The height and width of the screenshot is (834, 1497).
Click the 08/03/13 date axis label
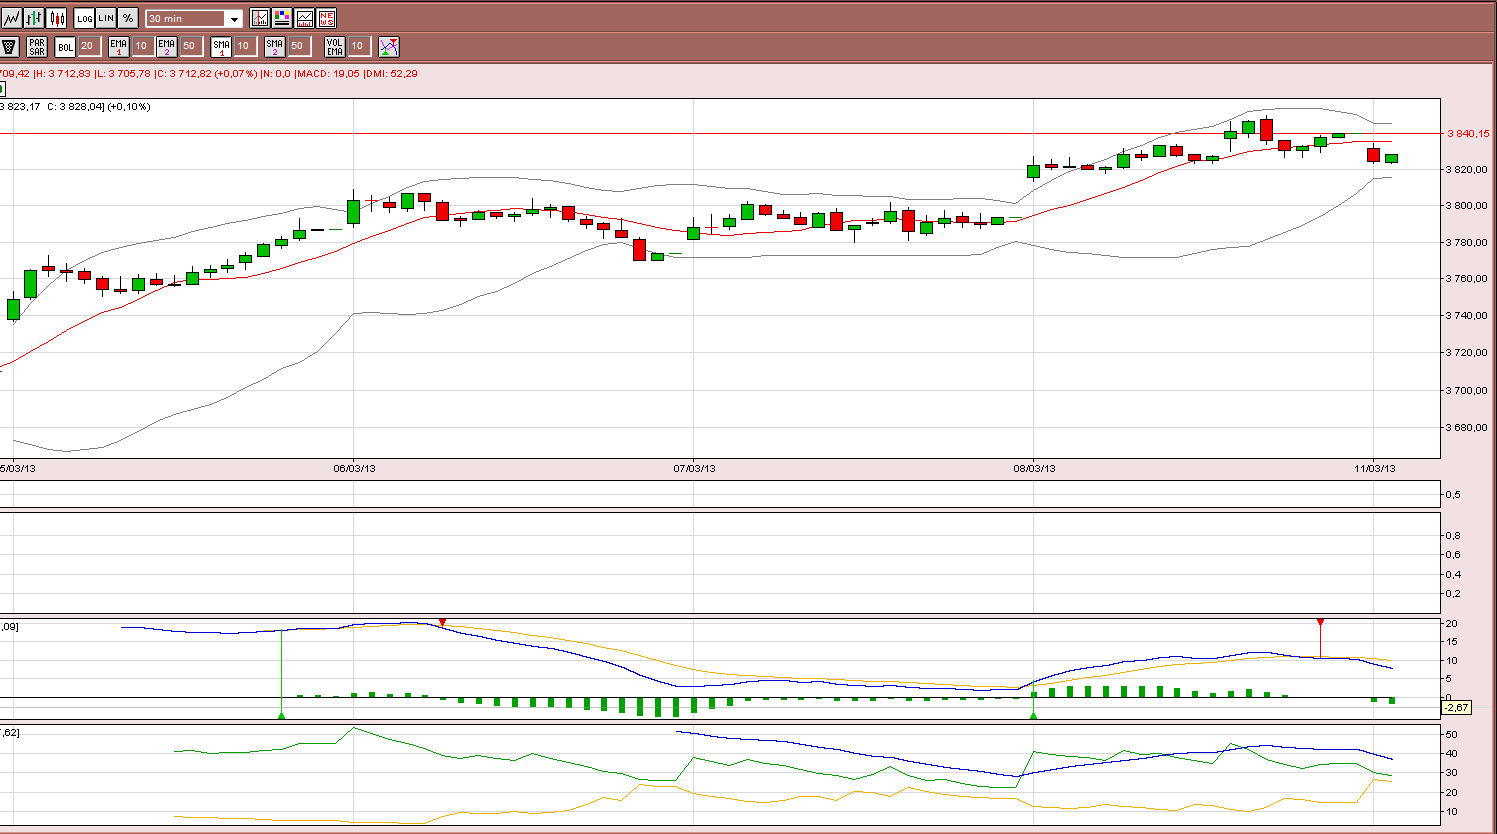(1034, 468)
